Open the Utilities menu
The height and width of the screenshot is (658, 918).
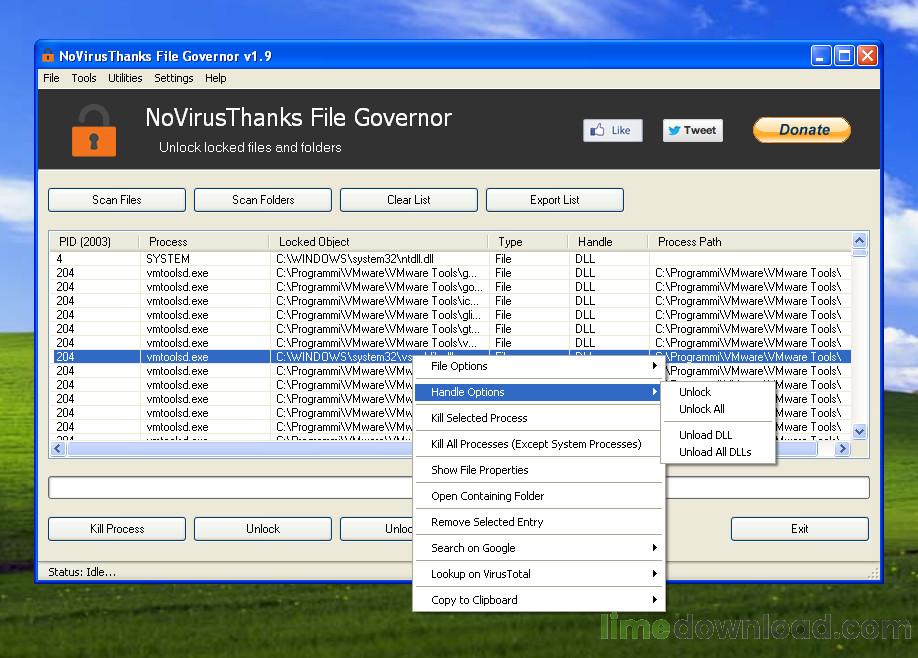[x=125, y=78]
